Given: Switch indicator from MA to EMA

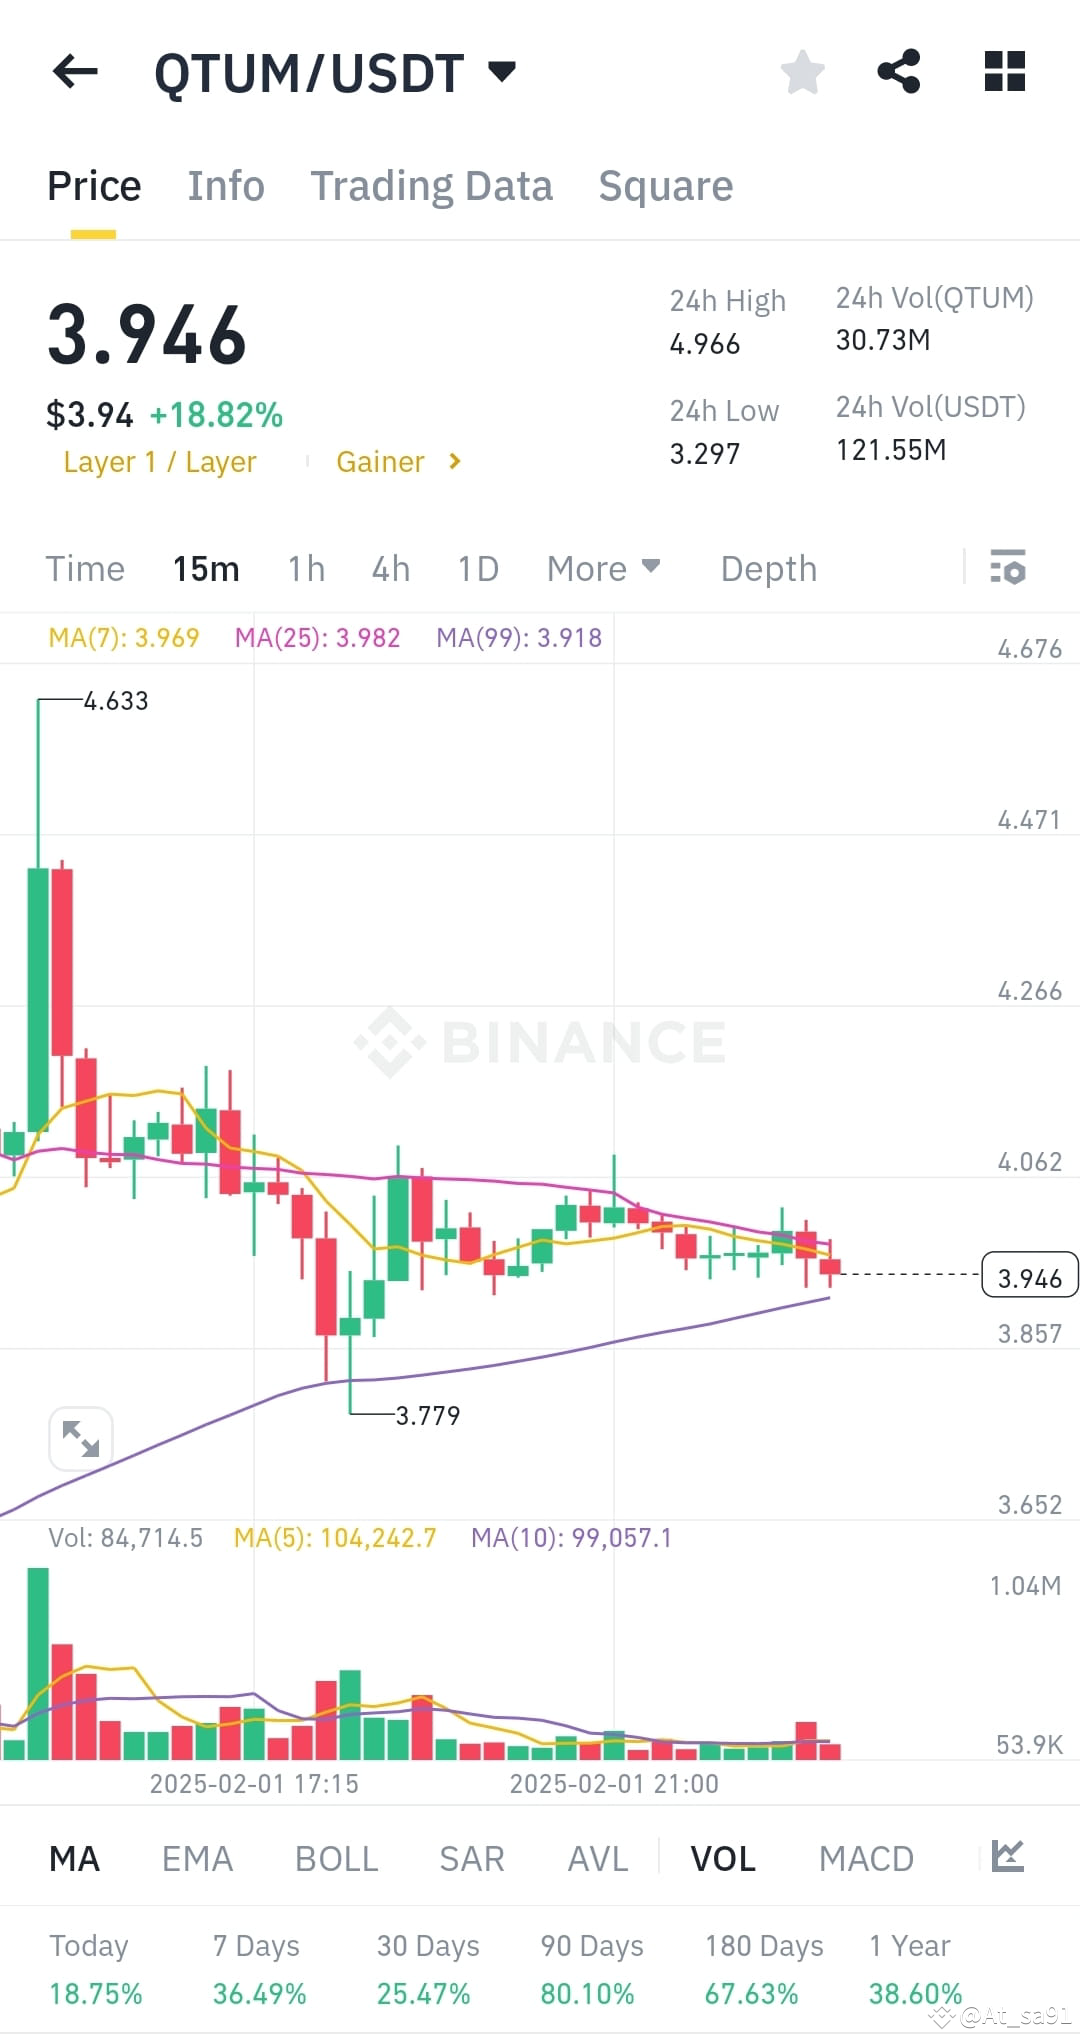Looking at the screenshot, I should coord(197,1857).
